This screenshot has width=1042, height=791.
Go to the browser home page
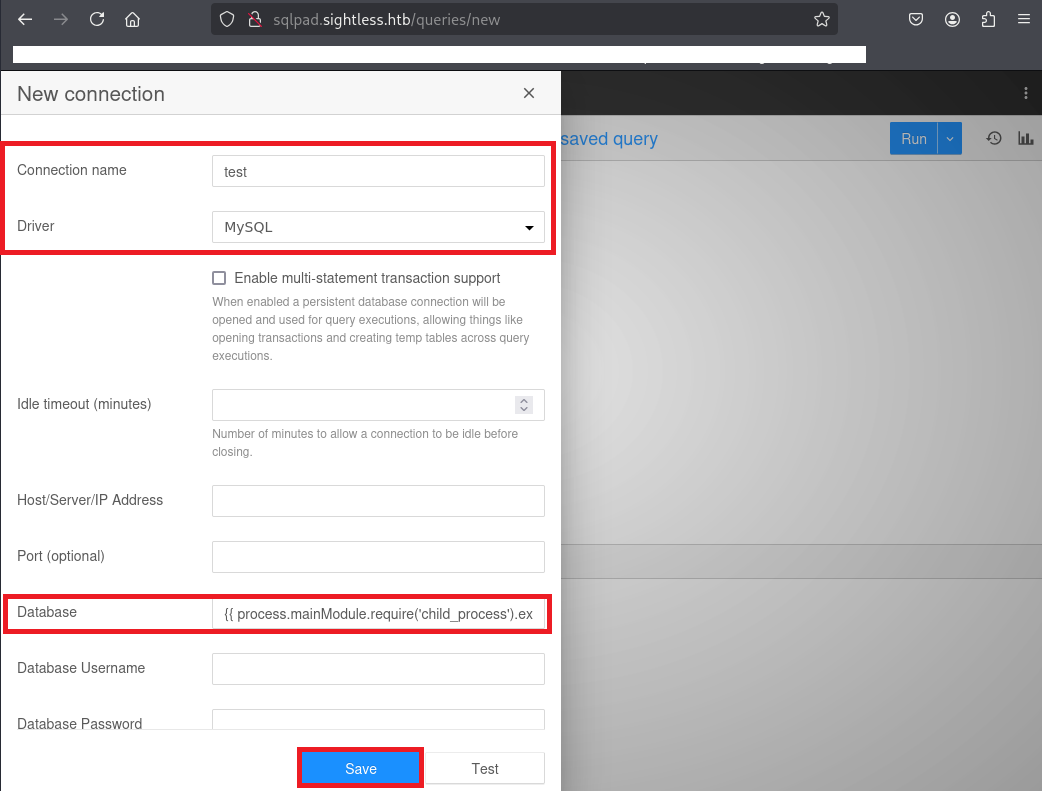132,19
